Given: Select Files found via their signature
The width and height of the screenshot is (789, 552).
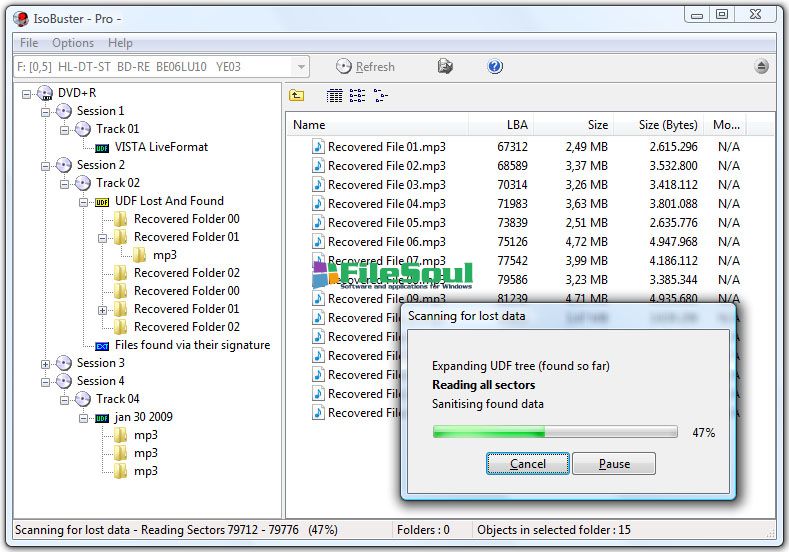Looking at the screenshot, I should click(x=192, y=345).
